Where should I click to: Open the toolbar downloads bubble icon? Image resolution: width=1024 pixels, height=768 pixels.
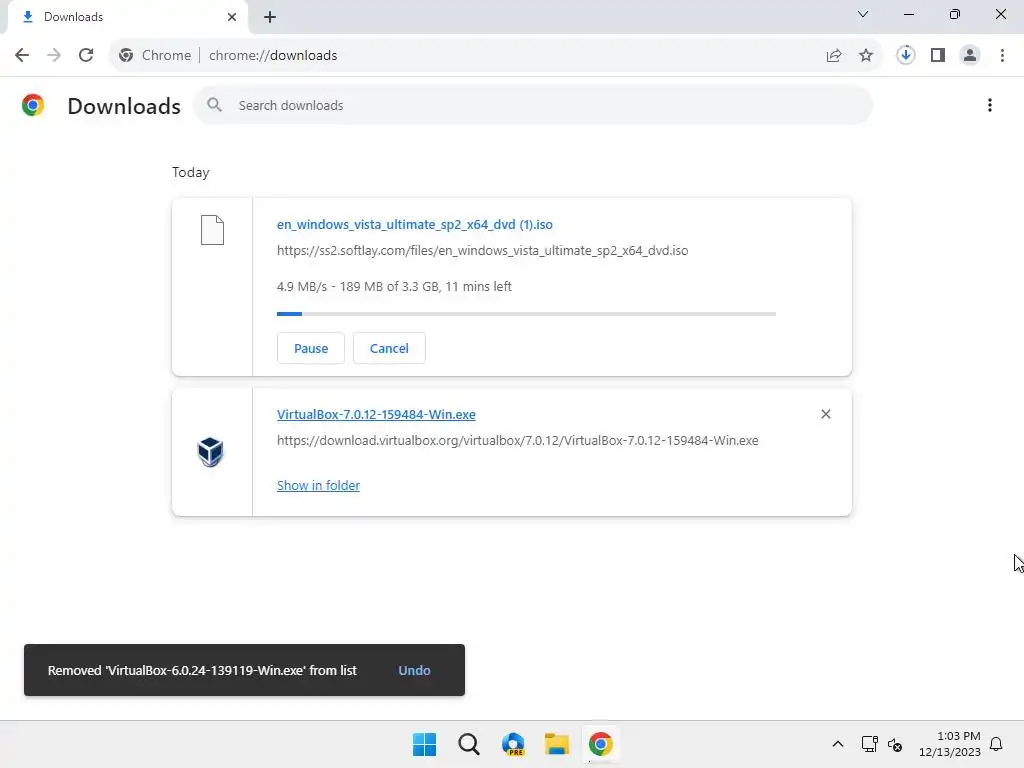coord(905,55)
